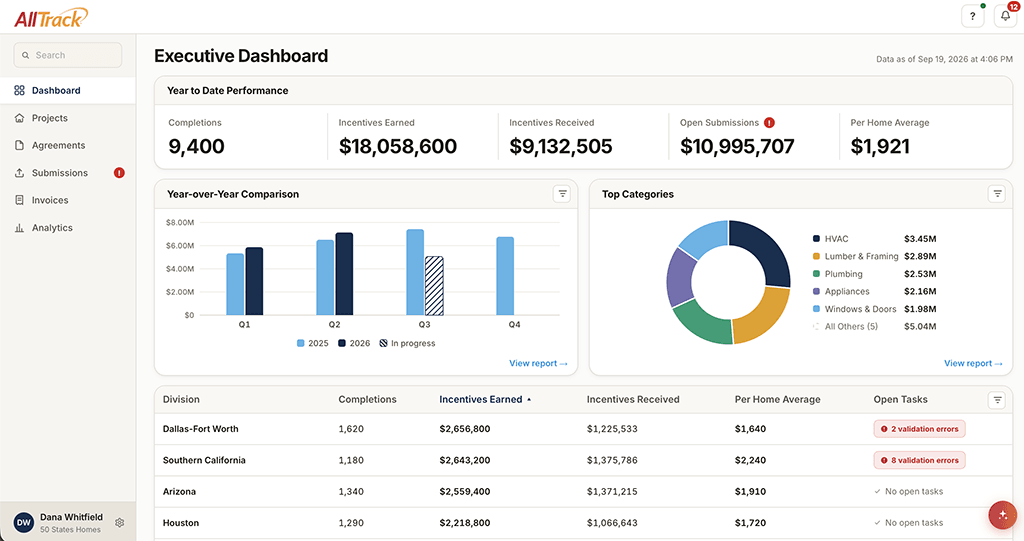The height and width of the screenshot is (541, 1024).
Task: Sort by the Division column header
Action: pos(181,399)
